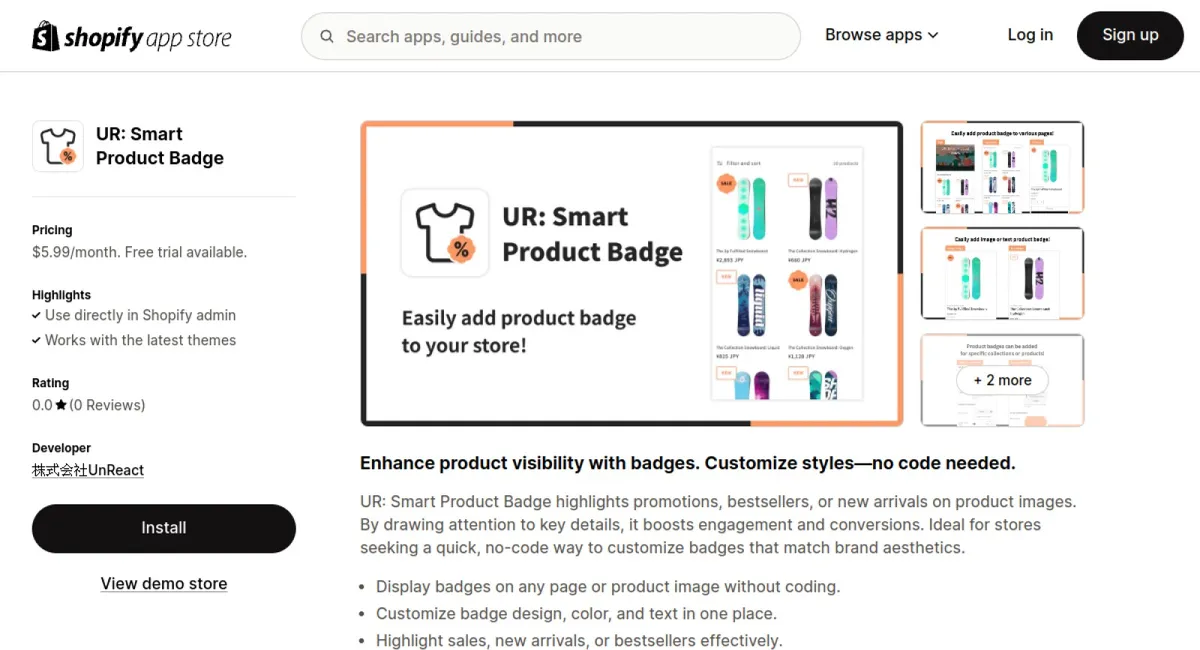This screenshot has width=1200, height=650.
Task: Install the UR: Smart Product Badge app
Action: [x=164, y=528]
